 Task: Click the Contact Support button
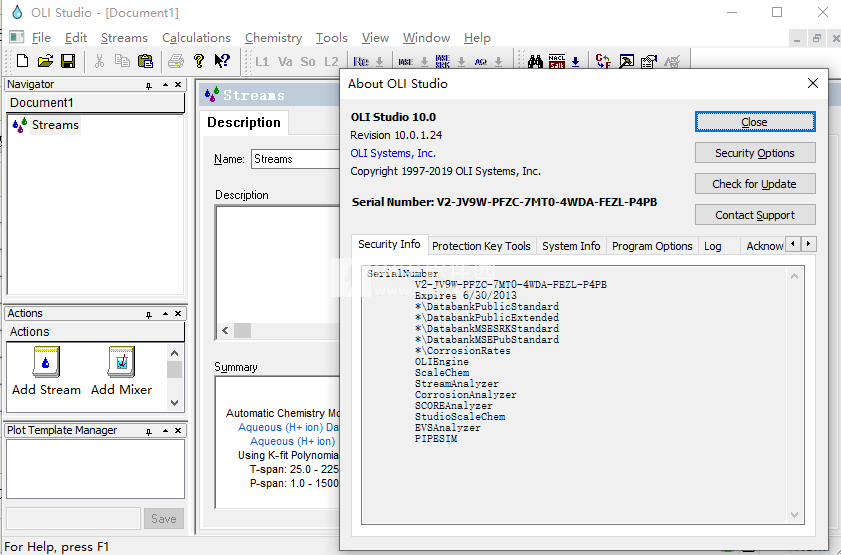[755, 215]
